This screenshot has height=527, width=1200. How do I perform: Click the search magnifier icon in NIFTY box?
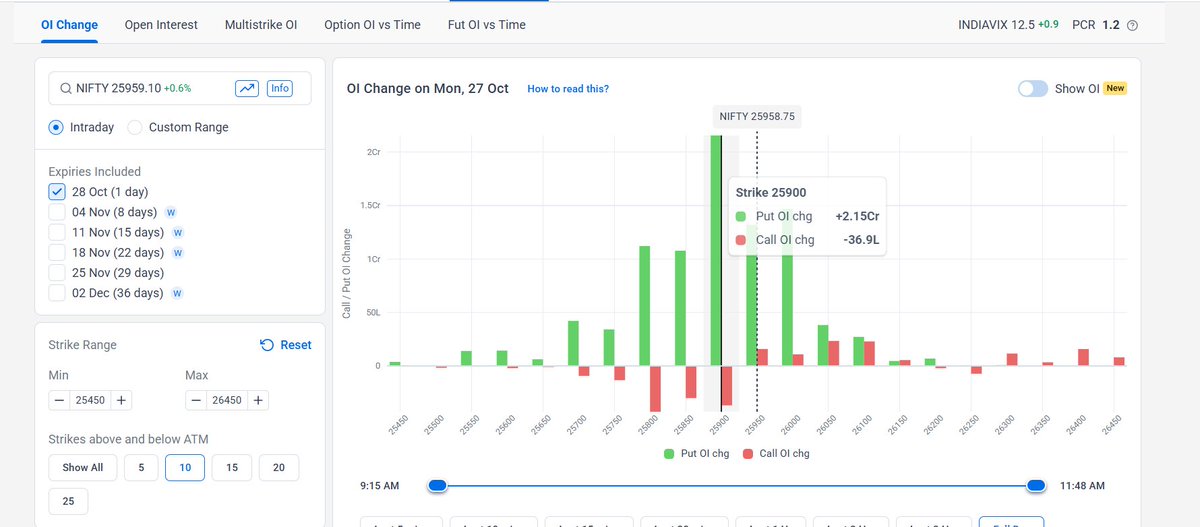coord(66,88)
